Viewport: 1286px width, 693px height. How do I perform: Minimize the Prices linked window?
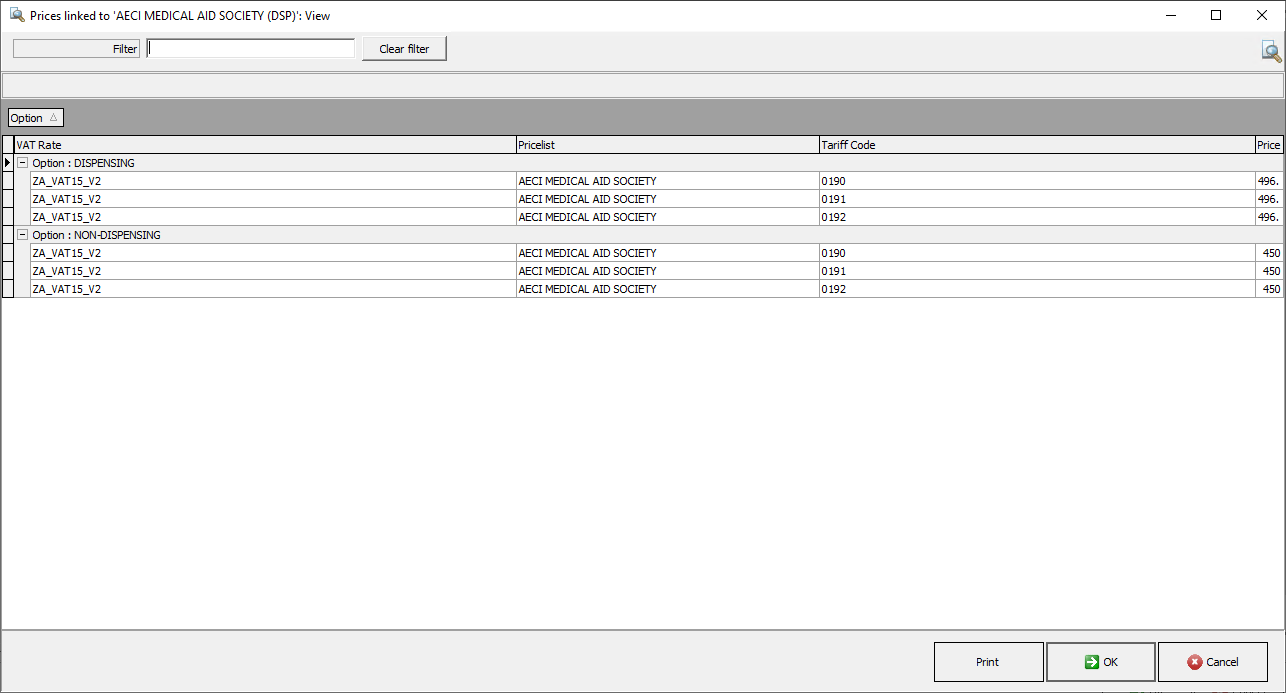pyautogui.click(x=1170, y=15)
